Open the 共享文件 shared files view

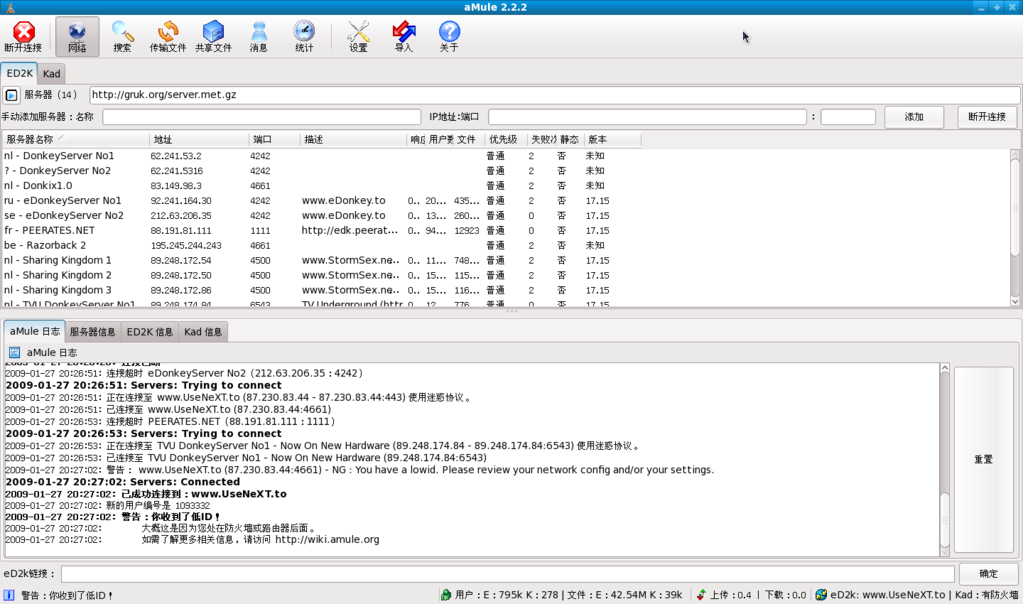[x=213, y=37]
